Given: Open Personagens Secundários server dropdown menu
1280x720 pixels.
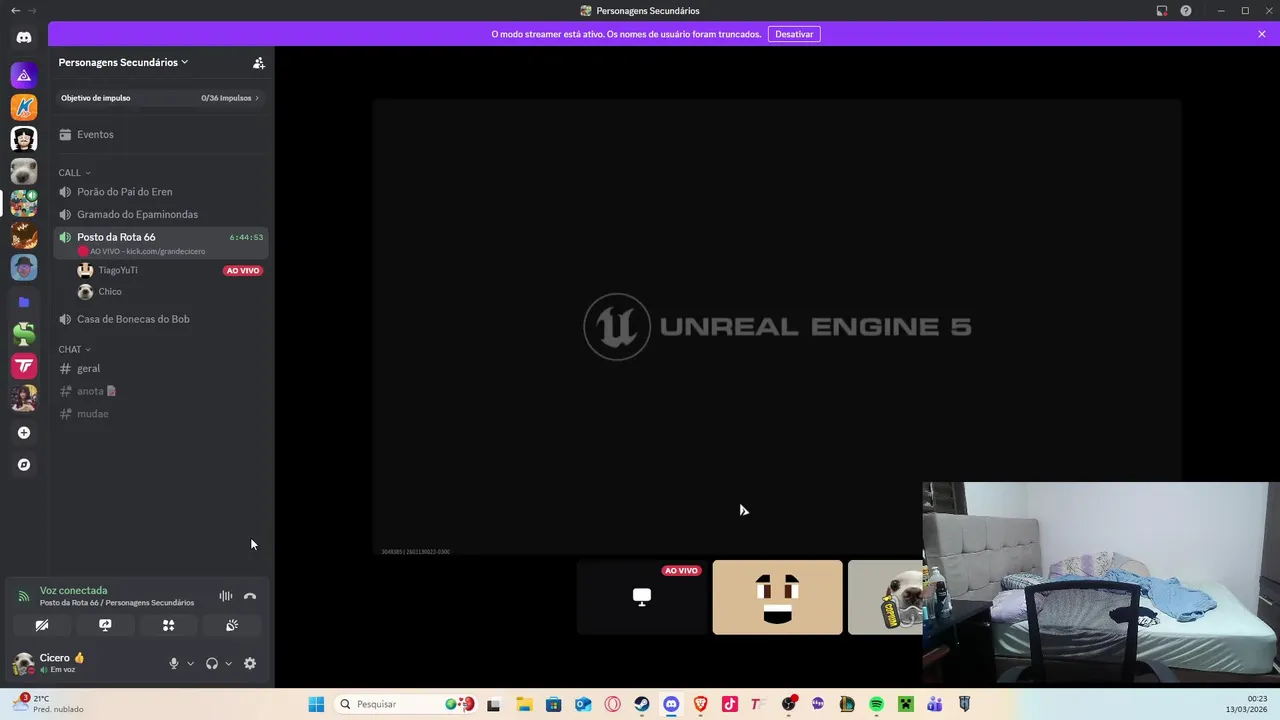Looking at the screenshot, I should pos(123,62).
